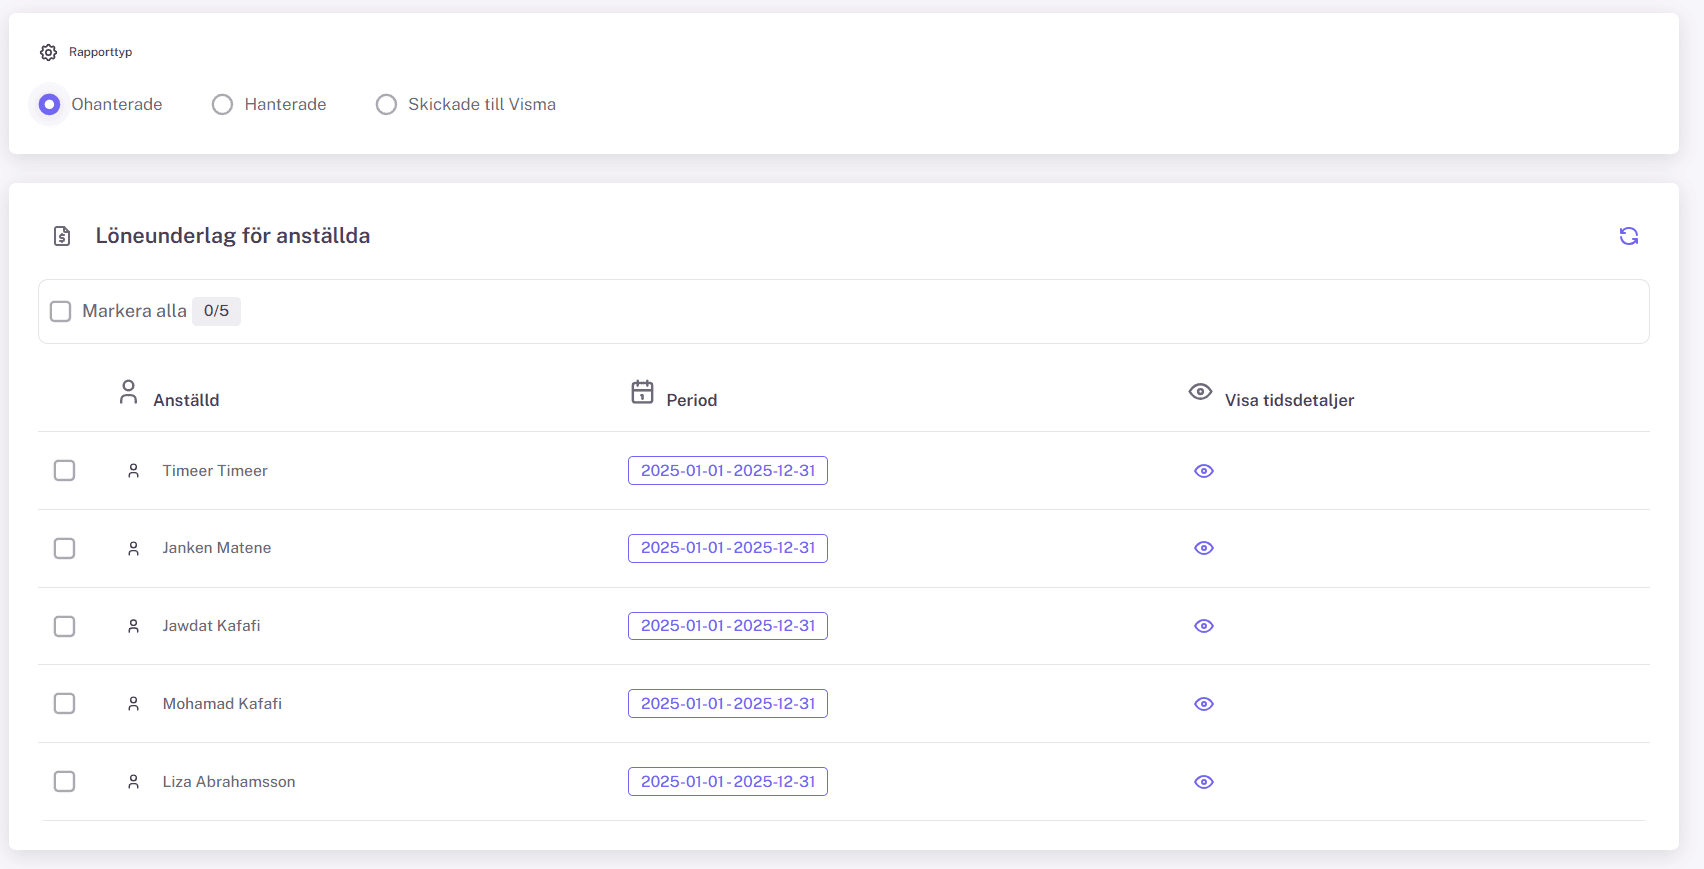The image size is (1704, 869).
Task: Click the refresh icon for Löneunderlag
Action: (1628, 236)
